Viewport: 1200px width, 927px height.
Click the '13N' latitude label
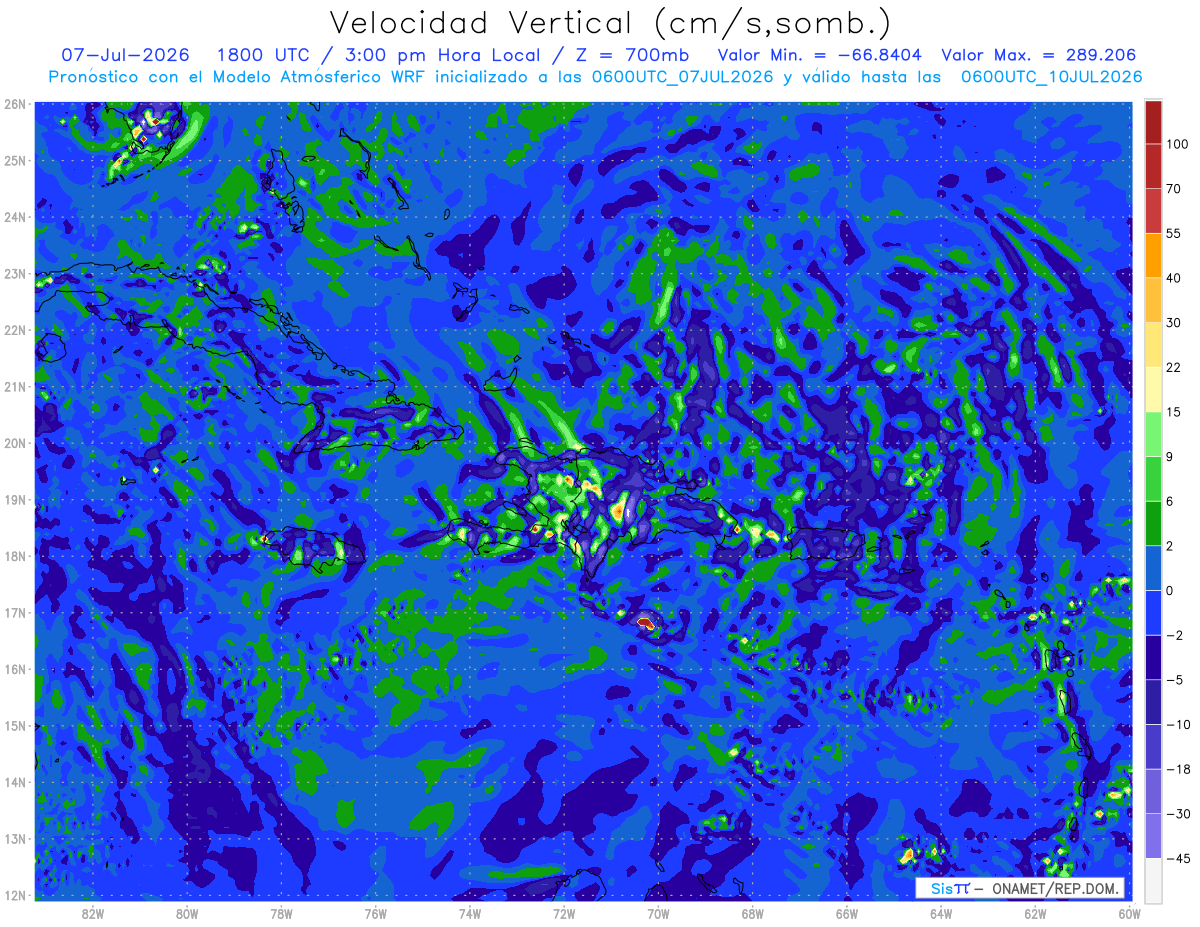click(x=15, y=839)
